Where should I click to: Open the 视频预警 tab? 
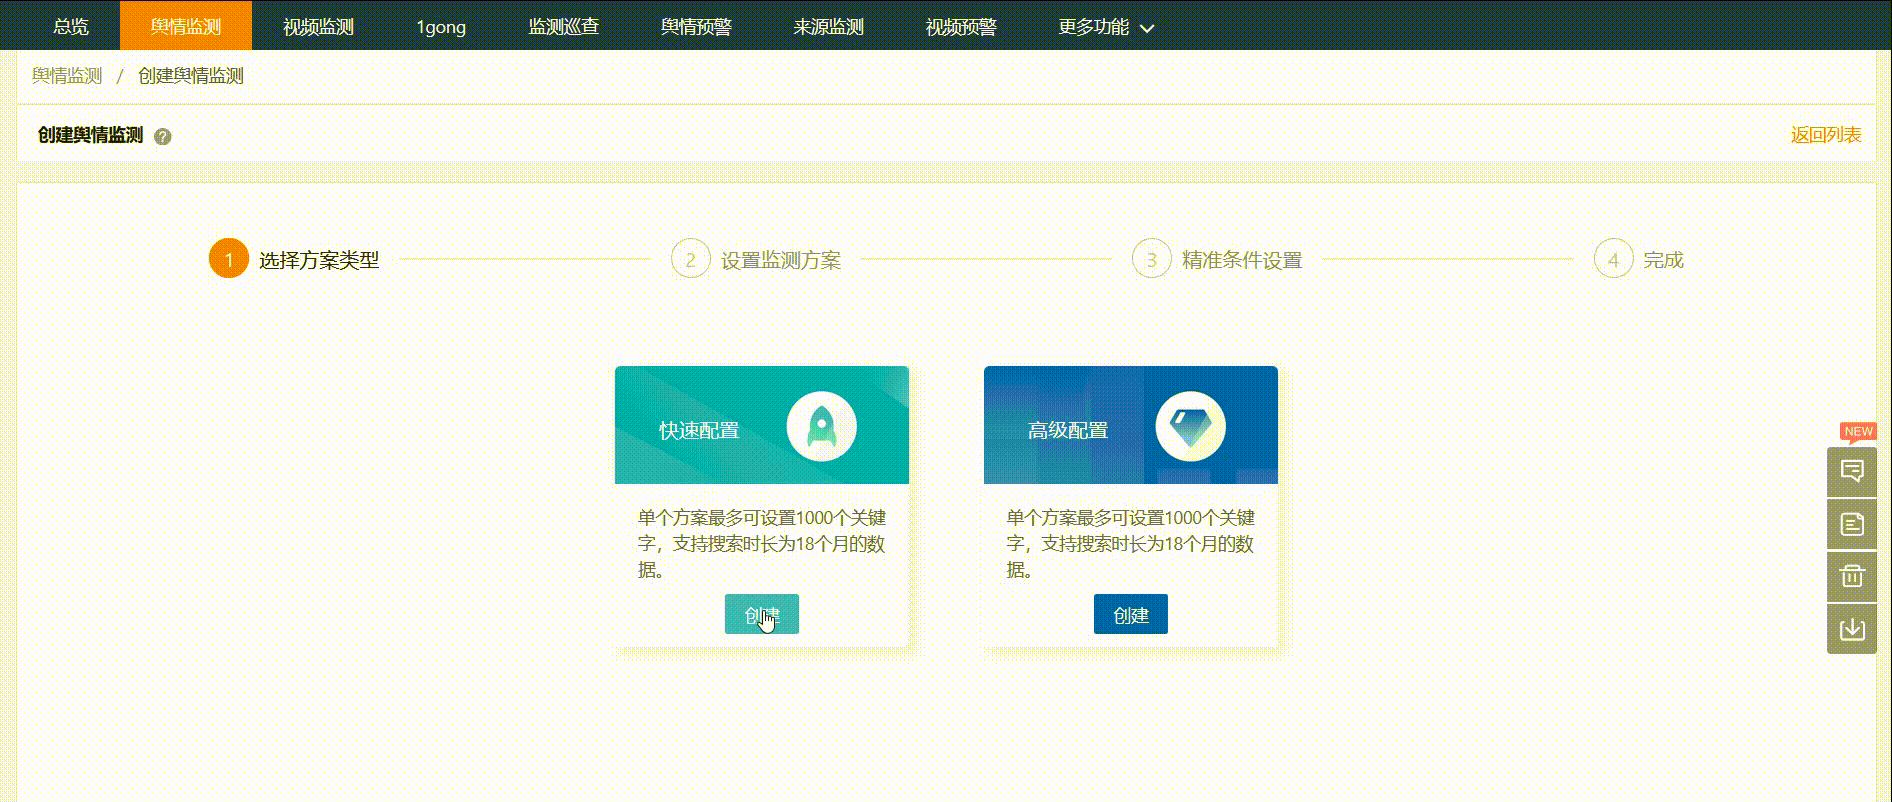(x=961, y=27)
